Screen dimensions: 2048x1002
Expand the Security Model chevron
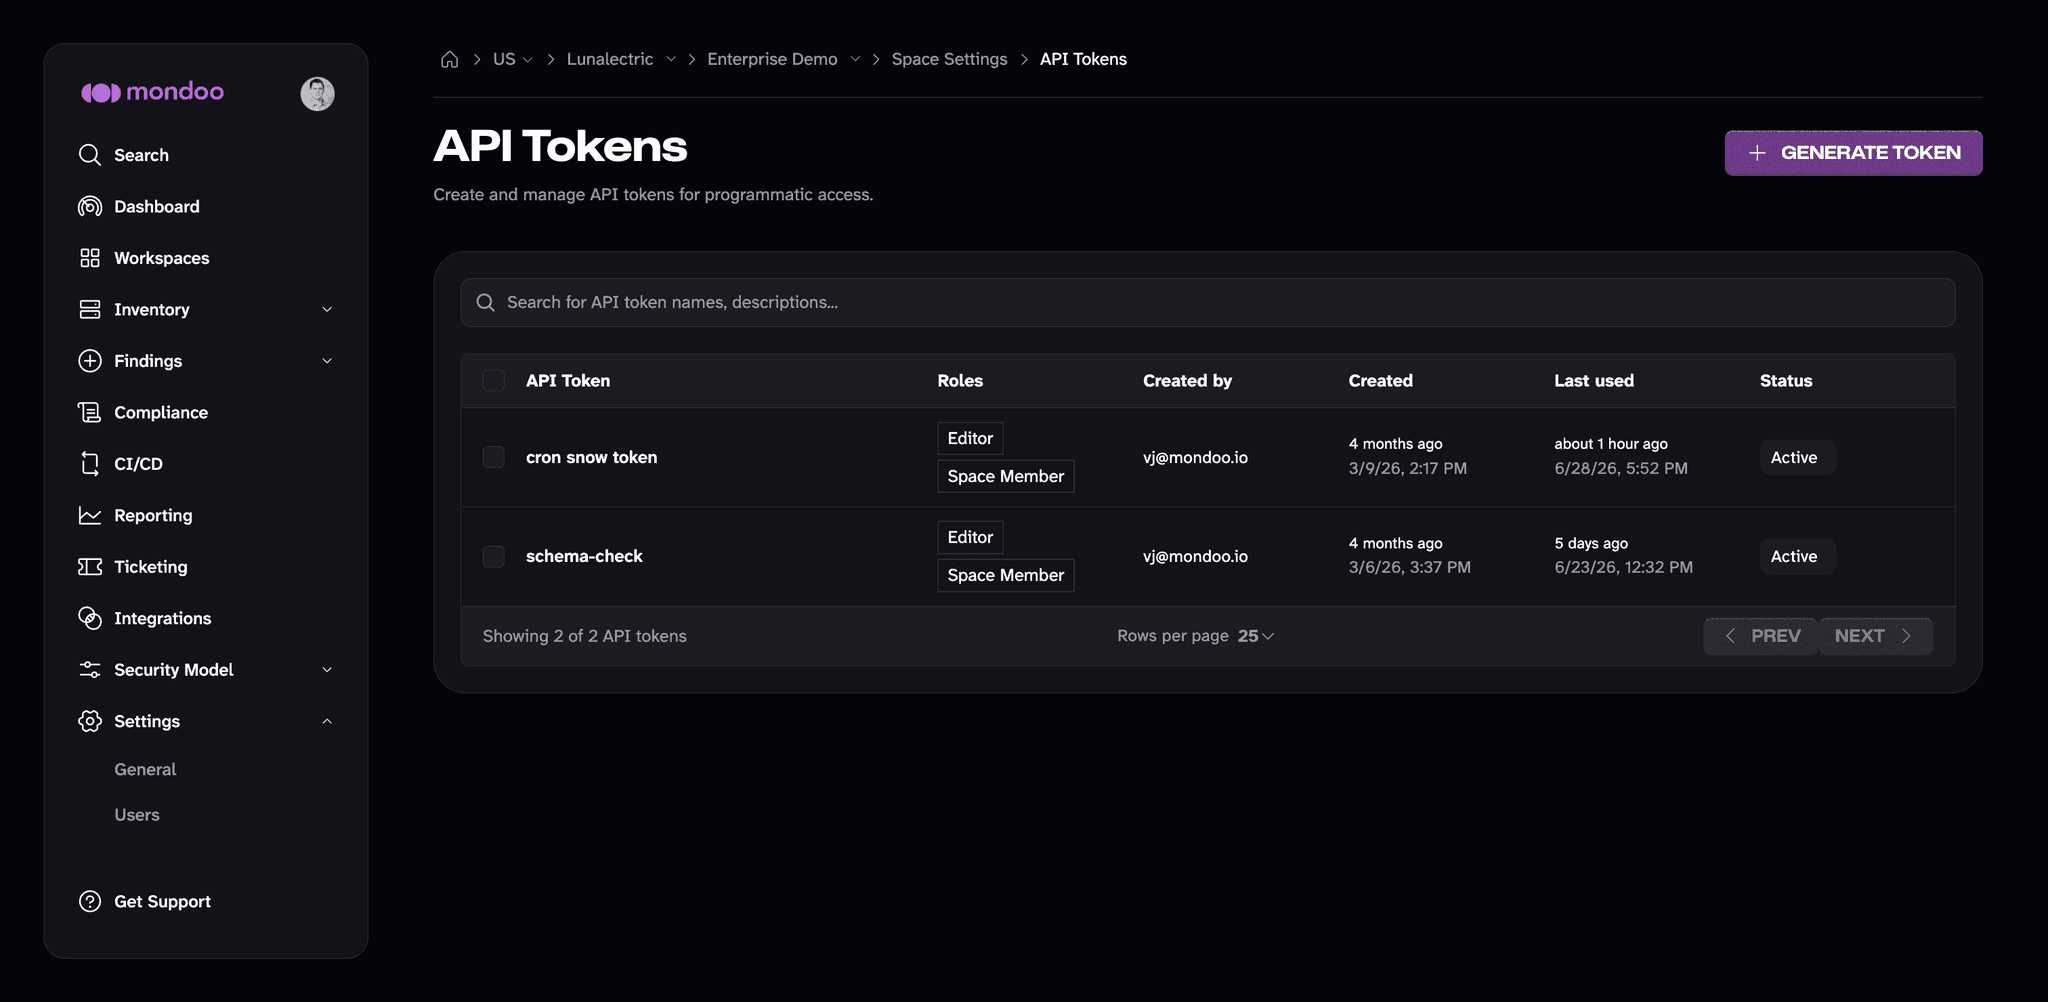pos(327,670)
